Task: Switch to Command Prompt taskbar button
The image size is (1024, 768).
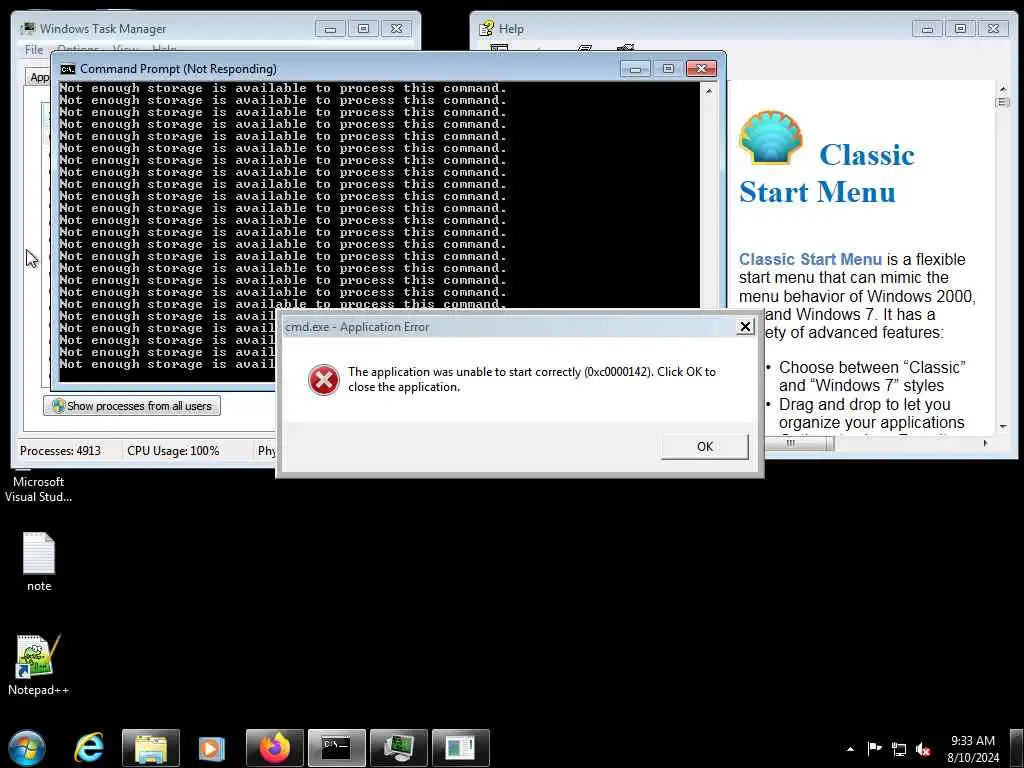Action: click(336, 748)
